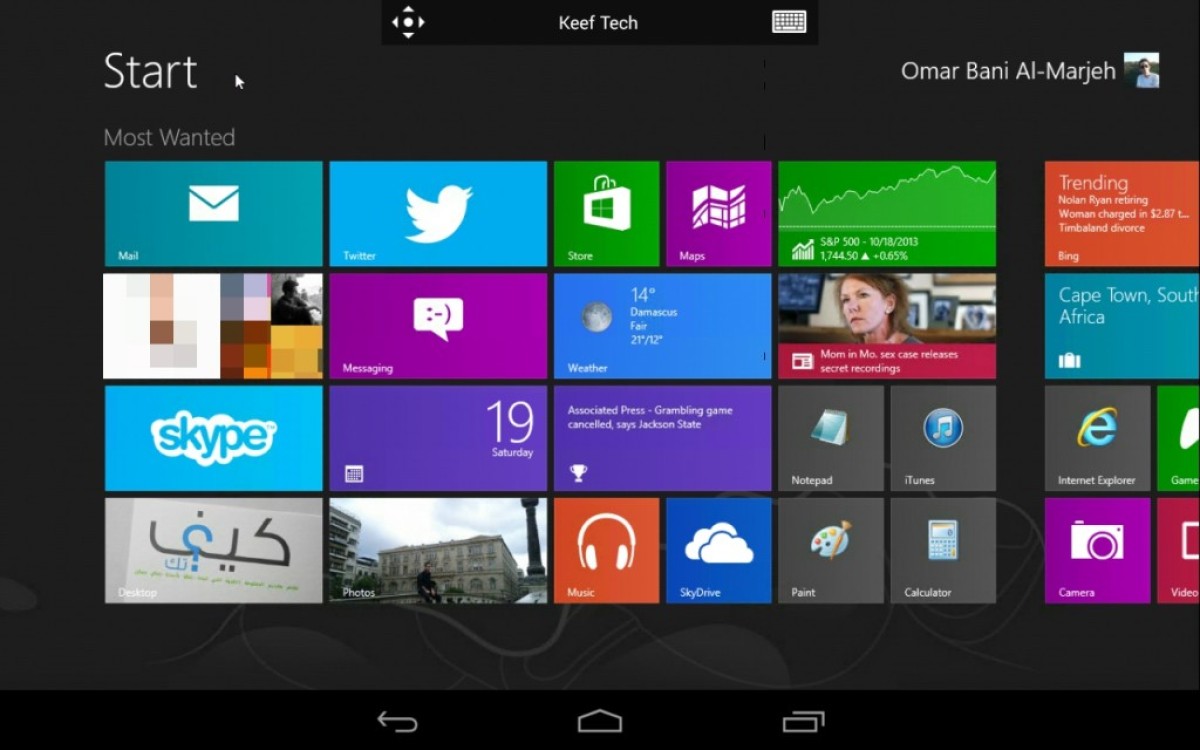Screen dimensions: 1200x750
Task: Launch the Twitter app tile
Action: [x=438, y=213]
